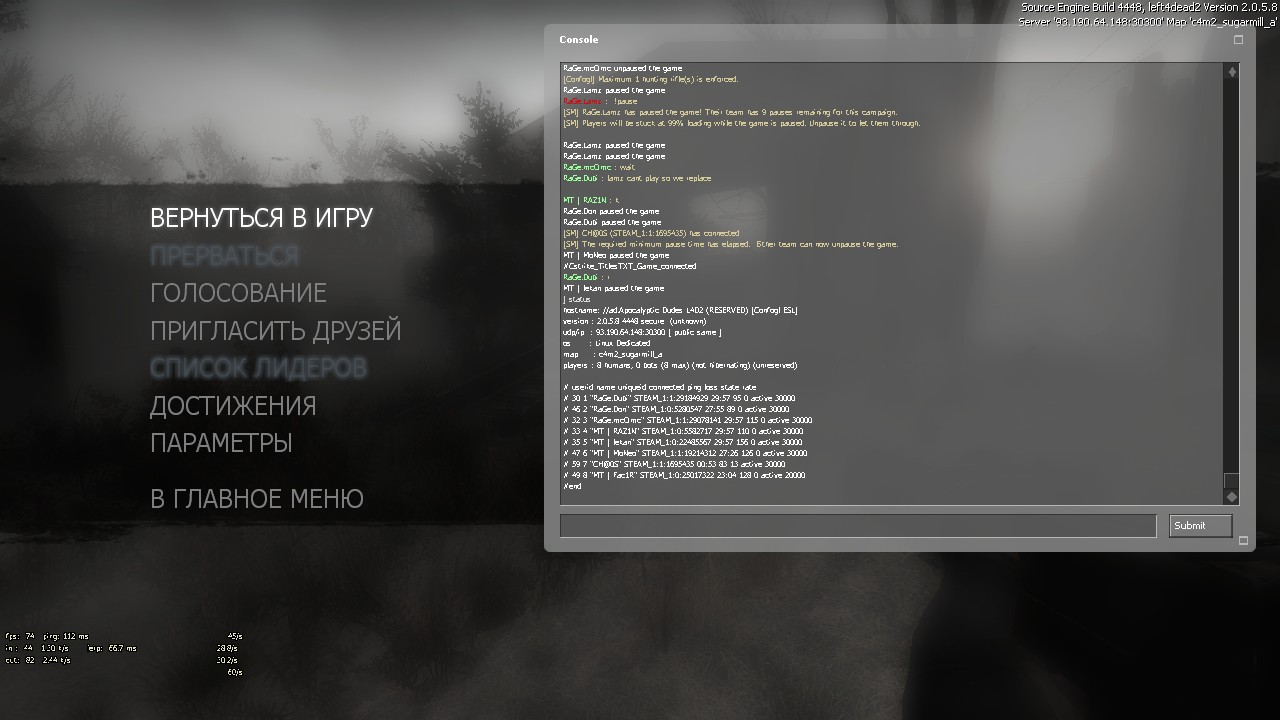Choose В ГЛАВНОЕ МЕНЮ to exit
This screenshot has height=720, width=1280.
(x=257, y=498)
